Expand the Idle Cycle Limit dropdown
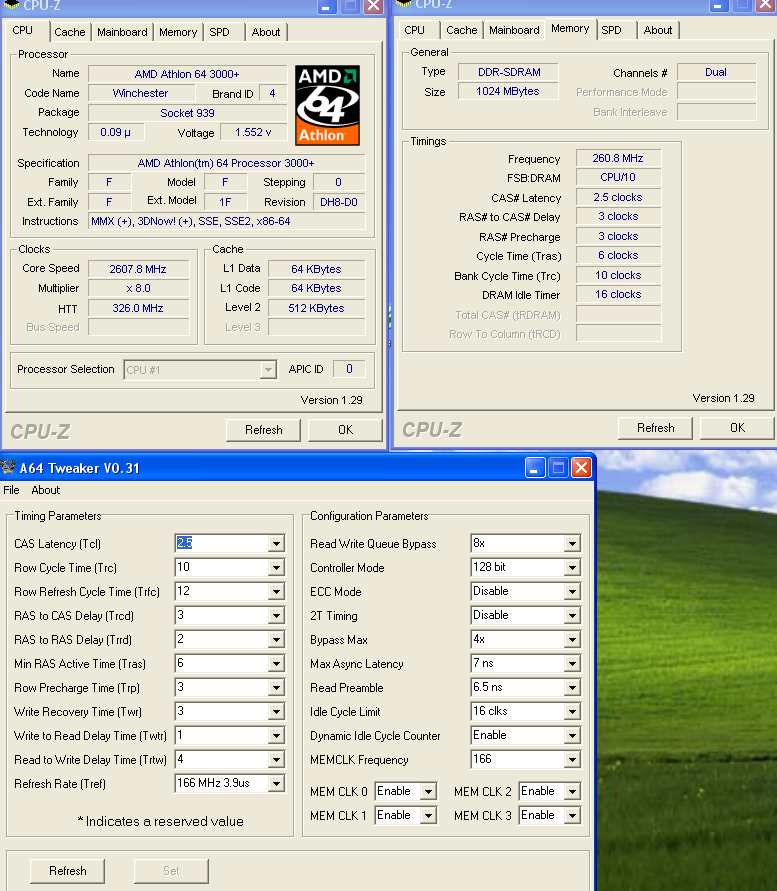This screenshot has width=777, height=891. pos(572,711)
